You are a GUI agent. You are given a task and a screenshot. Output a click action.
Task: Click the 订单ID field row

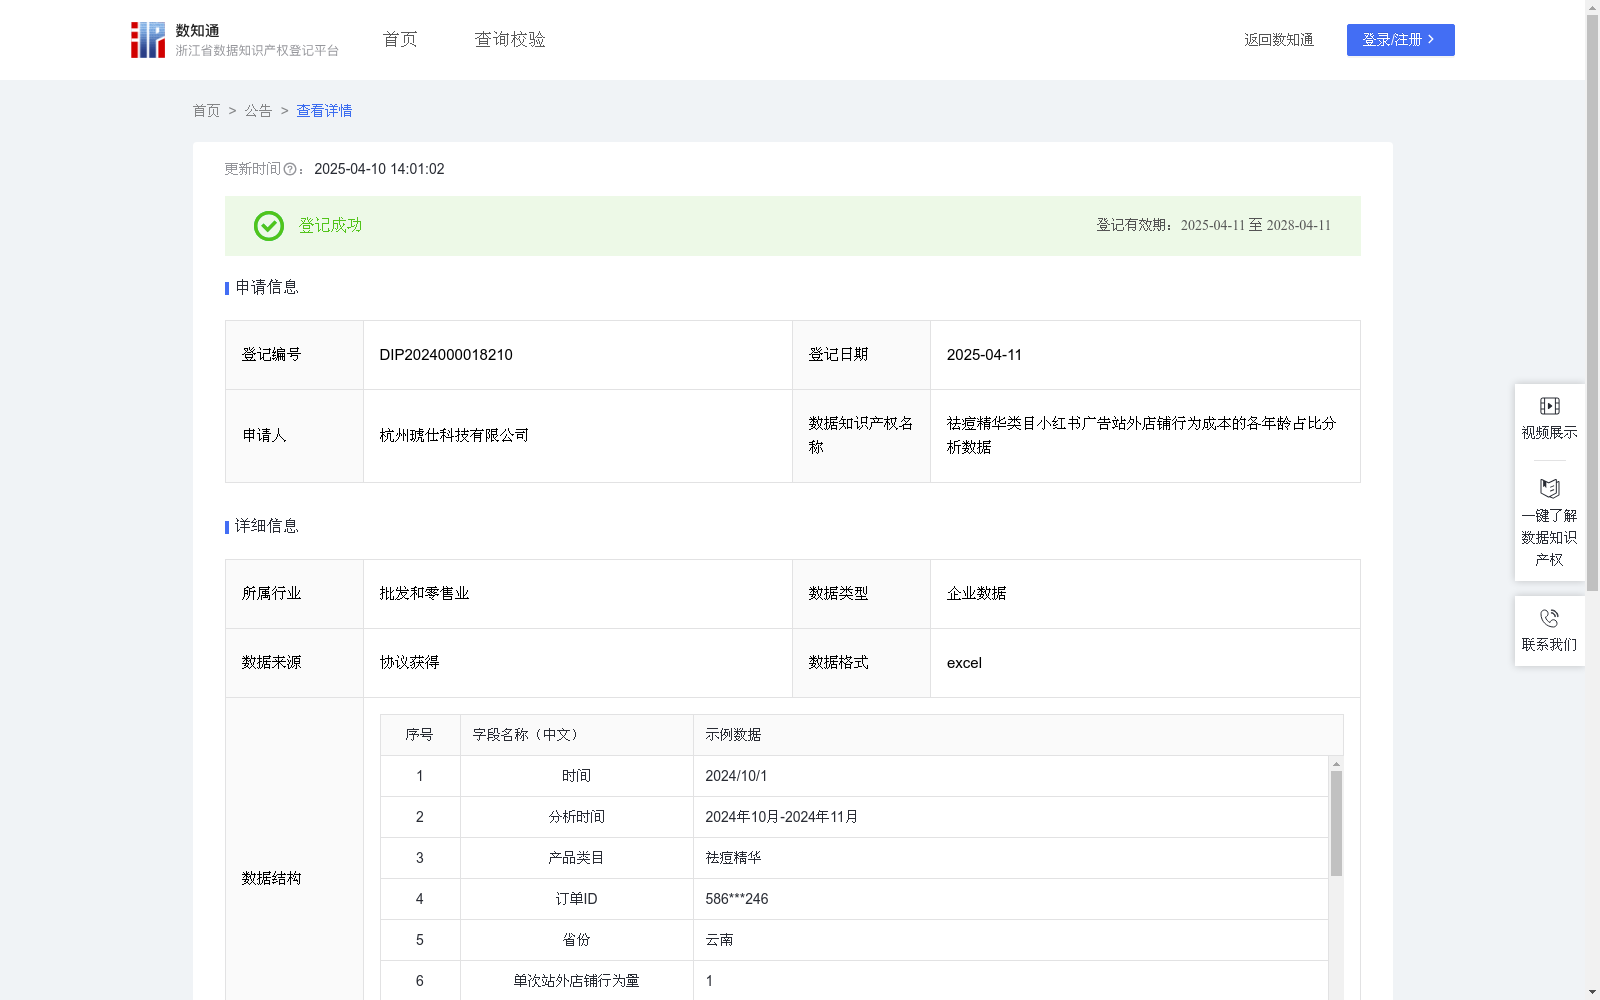click(x=854, y=899)
